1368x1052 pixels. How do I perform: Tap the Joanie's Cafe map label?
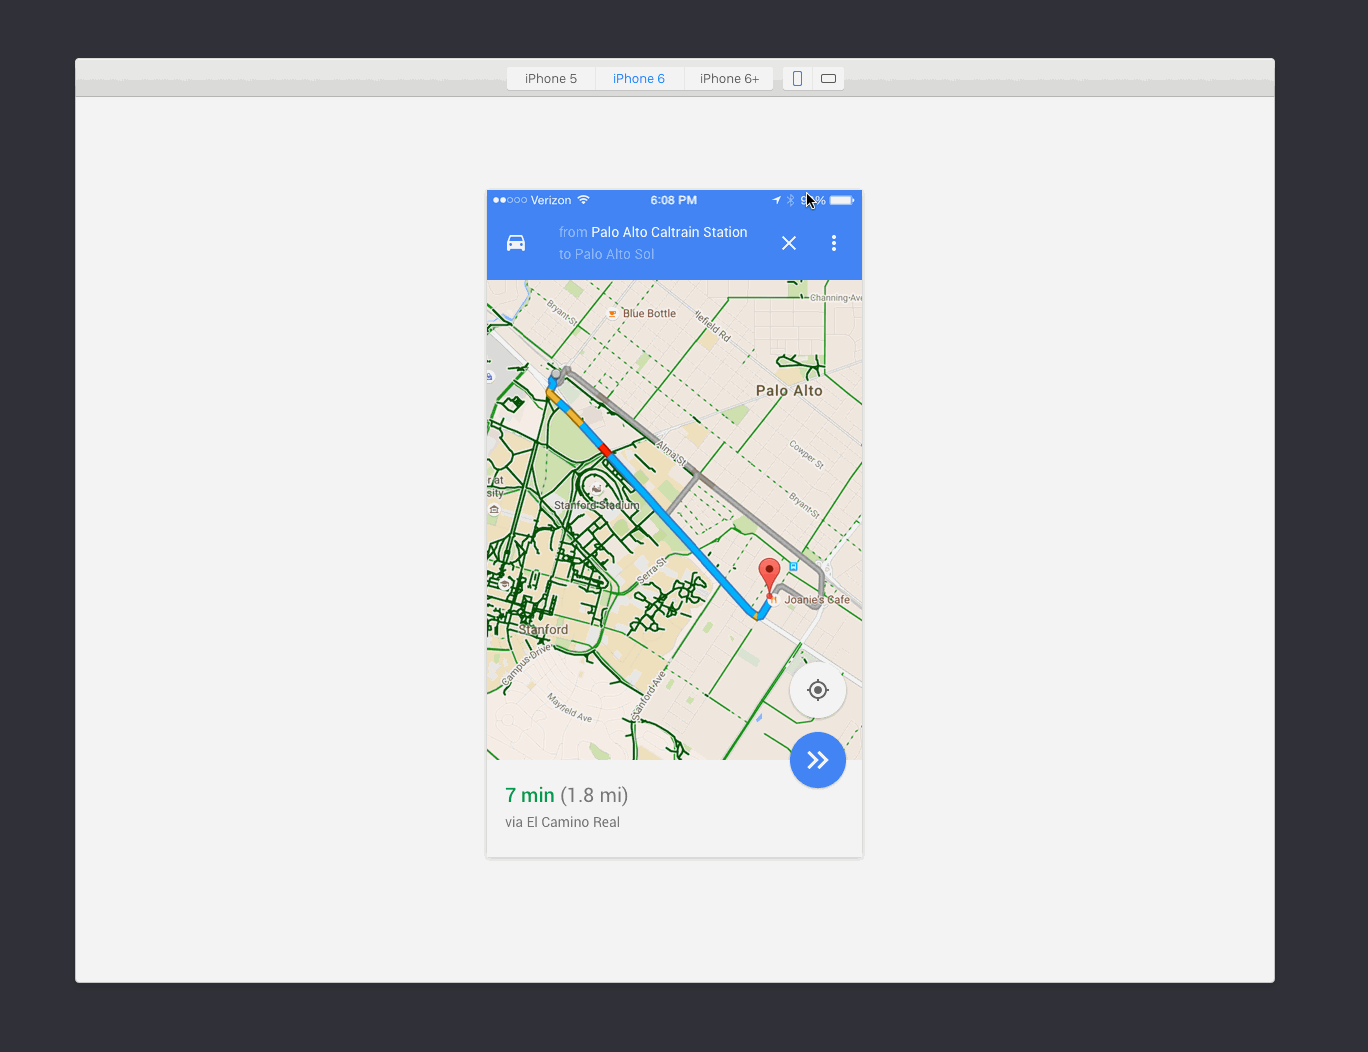click(x=817, y=600)
